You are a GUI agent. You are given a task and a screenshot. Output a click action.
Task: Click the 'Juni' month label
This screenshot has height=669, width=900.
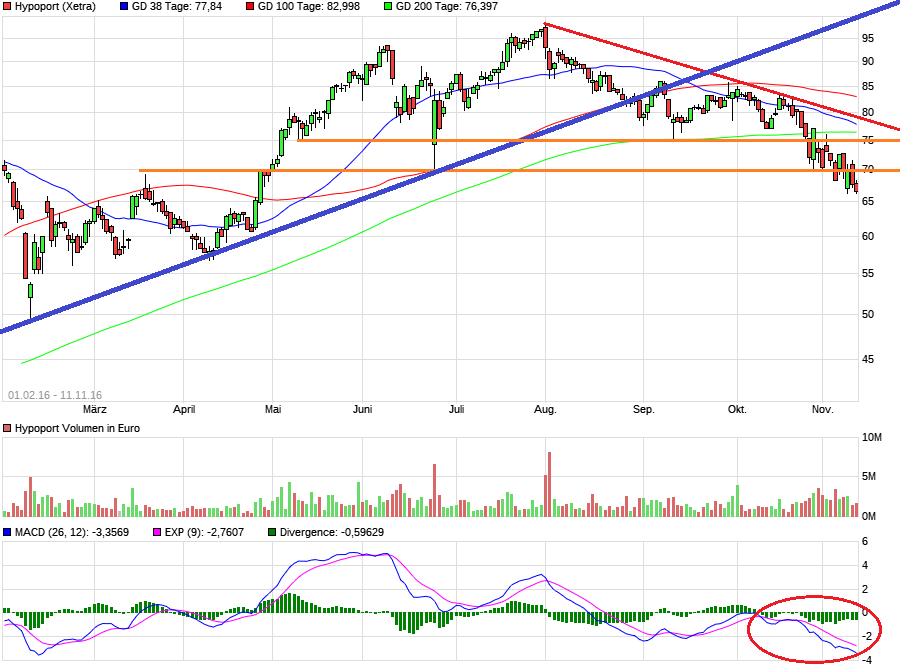363,410
